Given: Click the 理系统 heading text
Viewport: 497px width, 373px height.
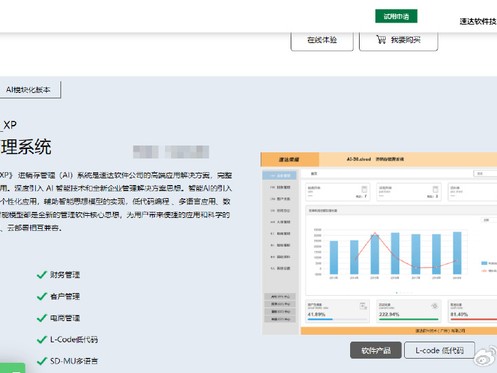Looking at the screenshot, I should 26,147.
